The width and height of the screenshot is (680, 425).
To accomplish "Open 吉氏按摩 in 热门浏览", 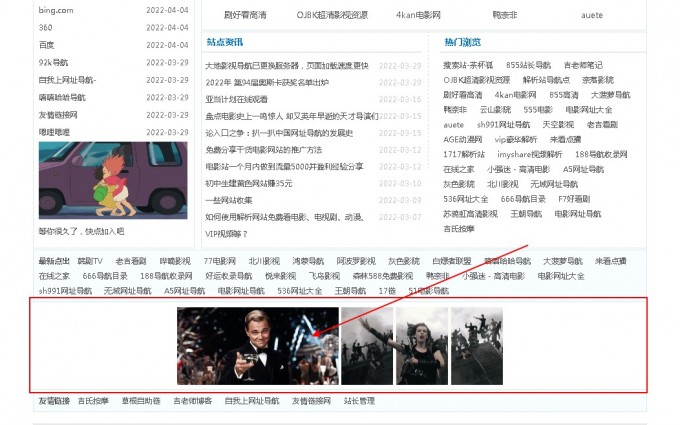I will [x=459, y=229].
